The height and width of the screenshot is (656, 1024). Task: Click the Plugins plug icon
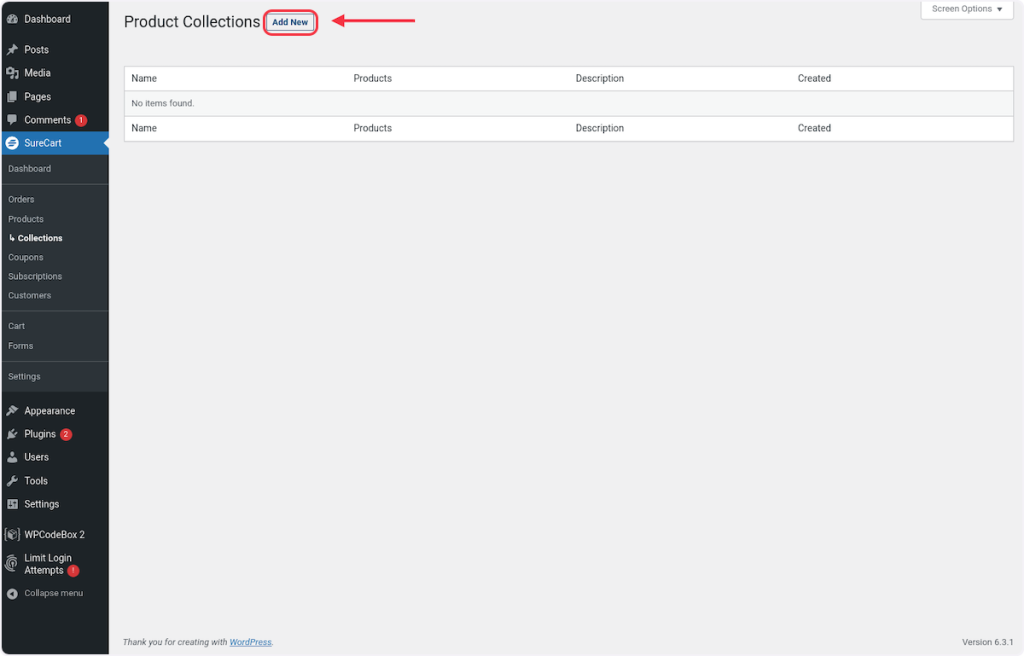coord(12,434)
